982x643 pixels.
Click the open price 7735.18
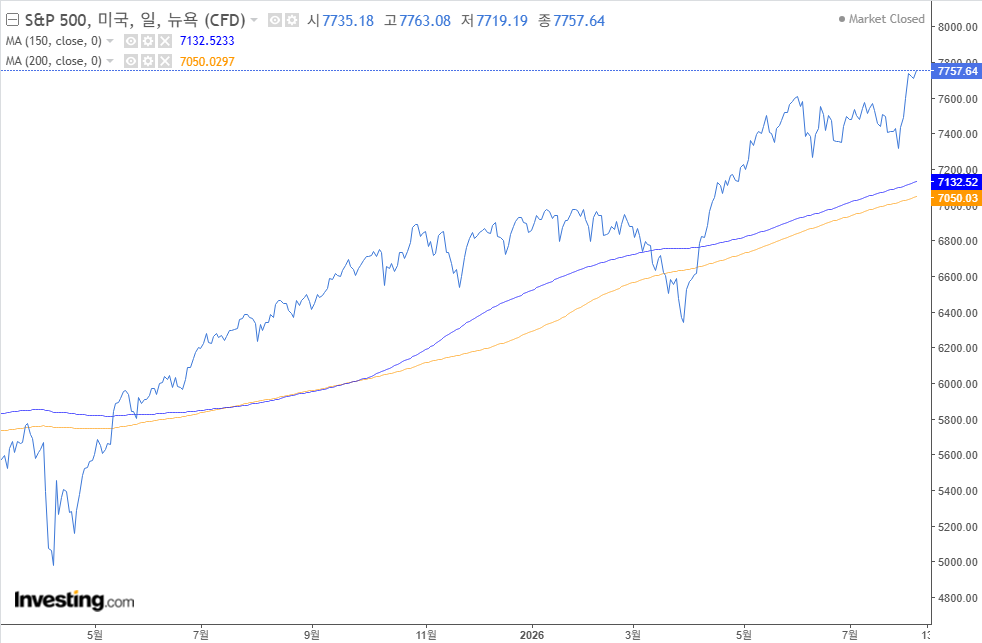(348, 21)
